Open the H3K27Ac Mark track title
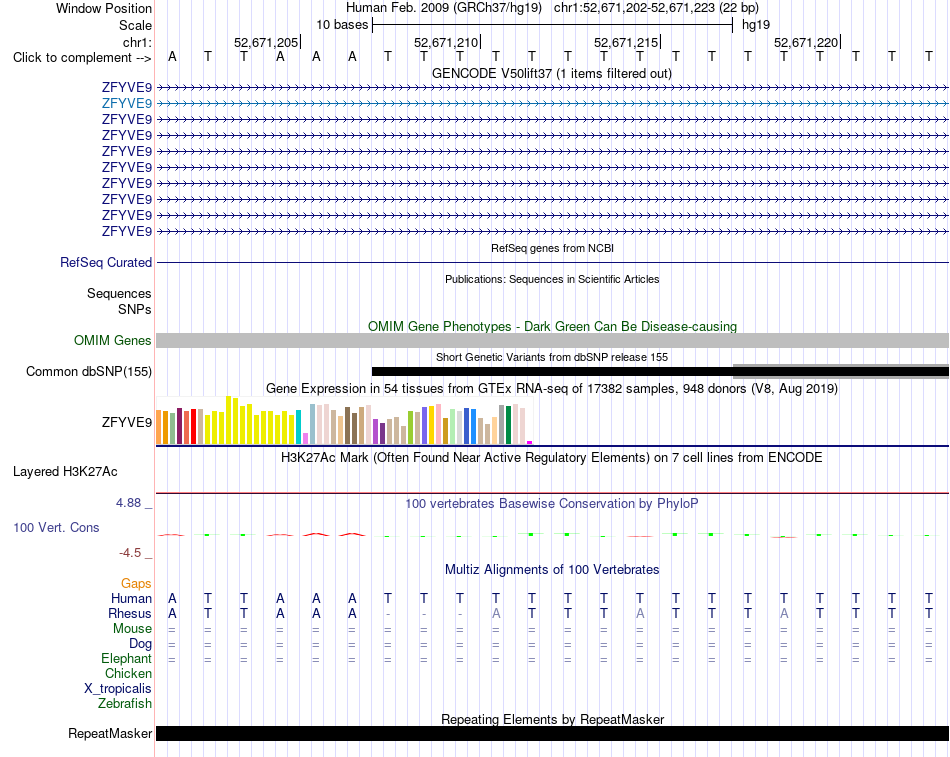The width and height of the screenshot is (950, 757). [552, 458]
